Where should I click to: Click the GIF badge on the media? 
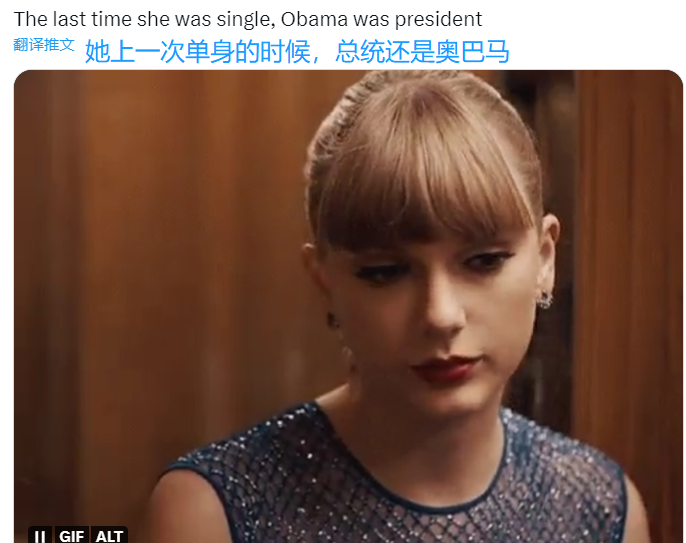click(71, 536)
